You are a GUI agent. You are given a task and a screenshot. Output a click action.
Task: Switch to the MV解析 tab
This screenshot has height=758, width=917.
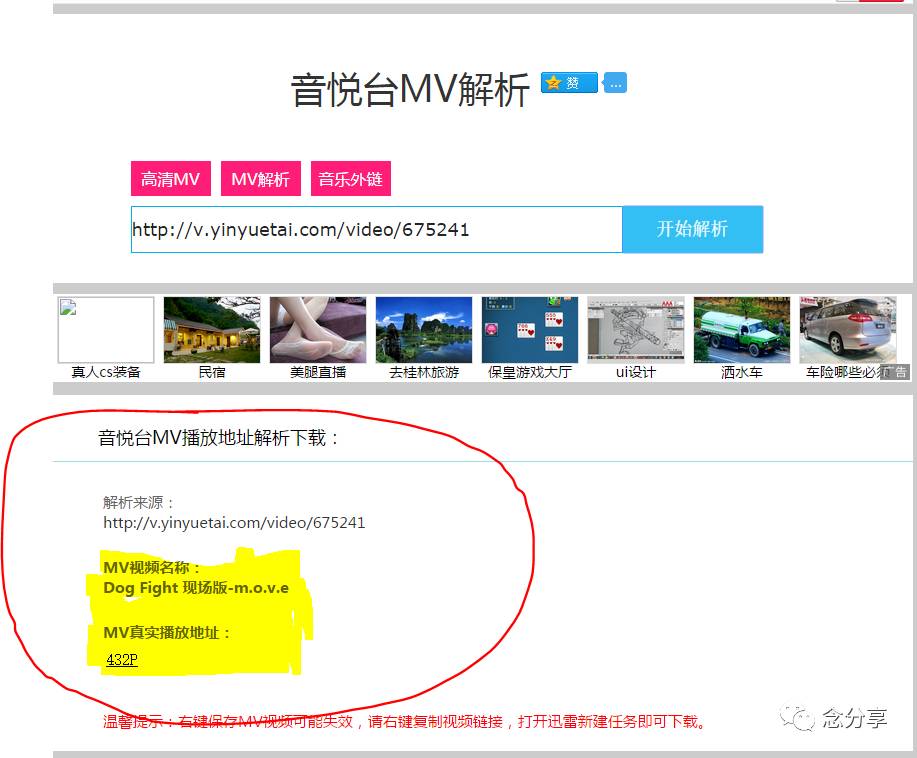(x=260, y=179)
